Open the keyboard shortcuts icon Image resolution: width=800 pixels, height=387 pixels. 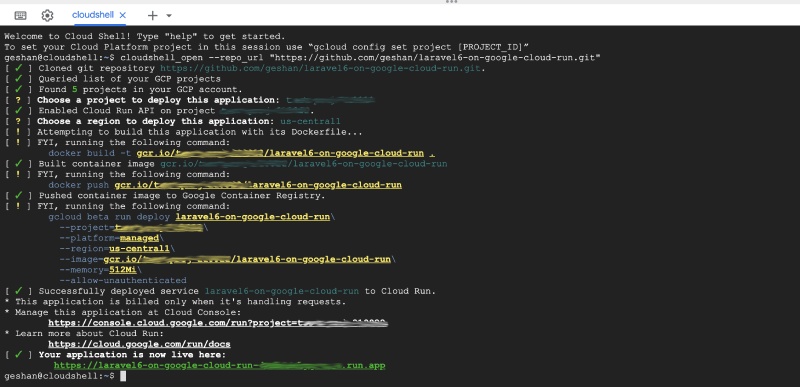20,15
